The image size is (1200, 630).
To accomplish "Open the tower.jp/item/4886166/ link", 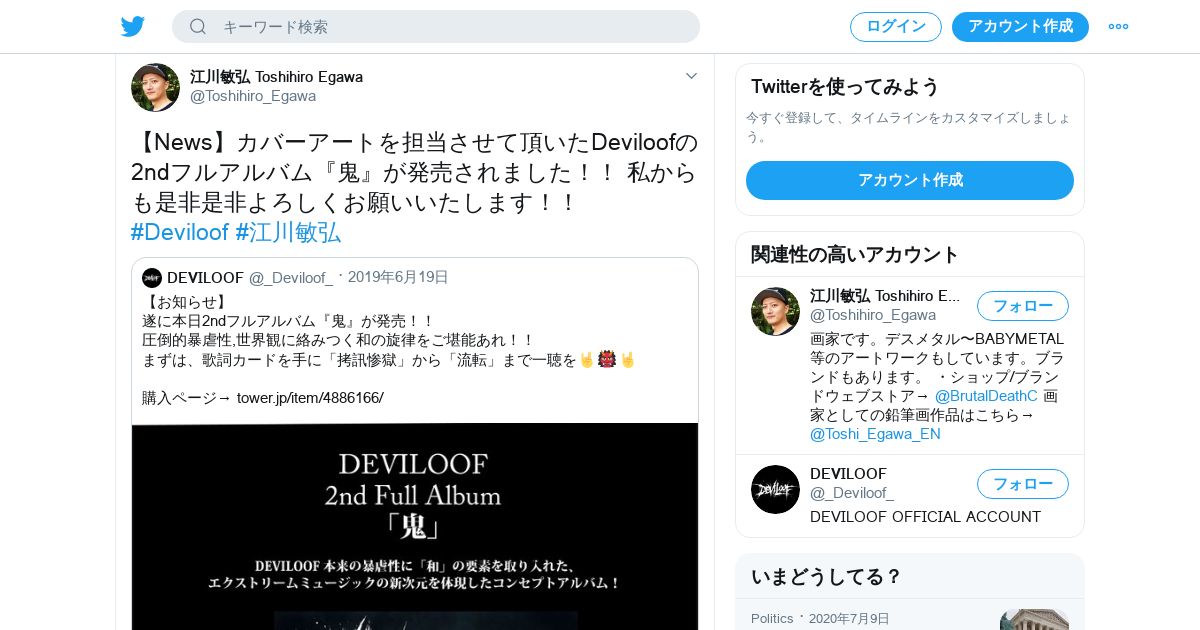I will pos(310,398).
